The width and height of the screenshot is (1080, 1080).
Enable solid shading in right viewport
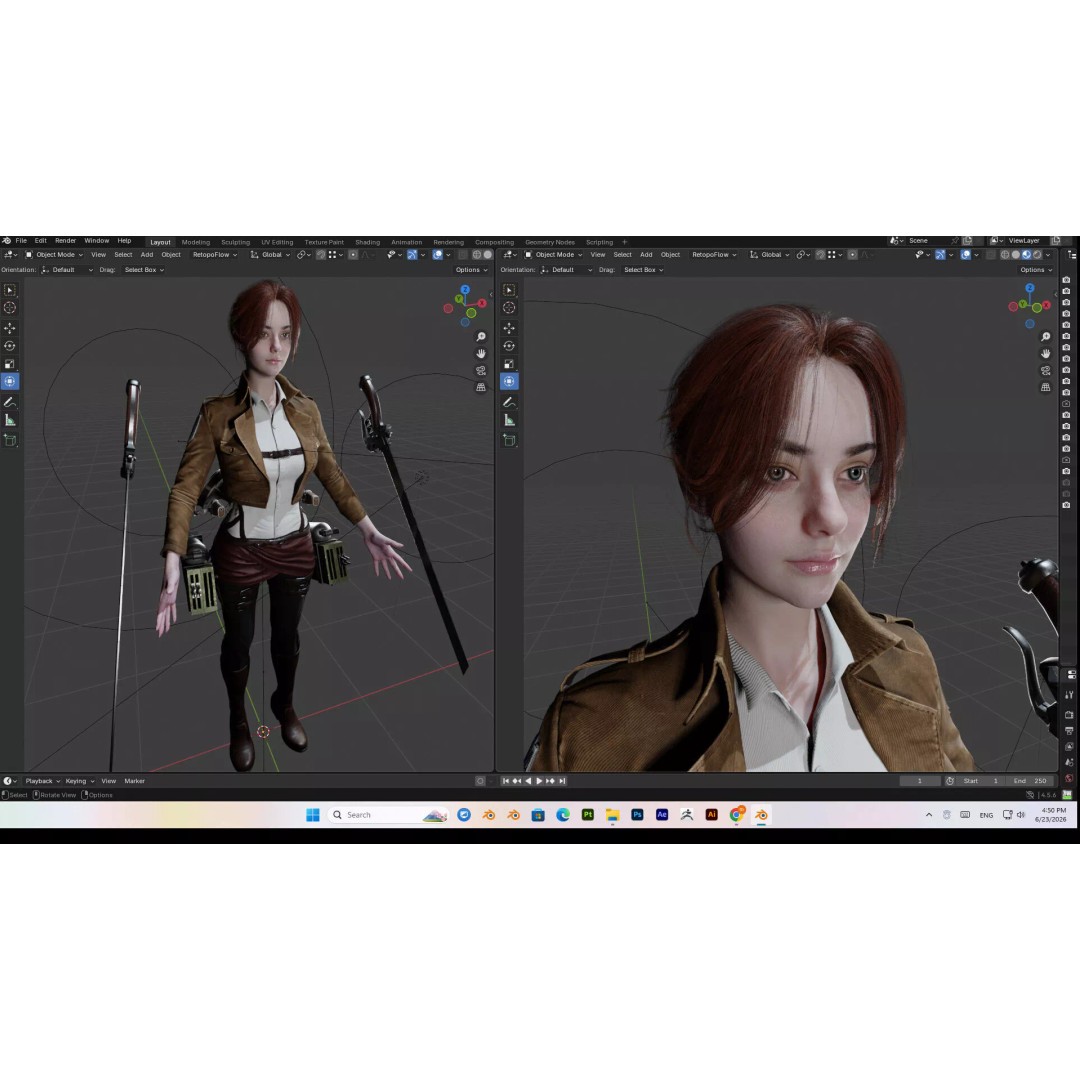(x=1015, y=255)
